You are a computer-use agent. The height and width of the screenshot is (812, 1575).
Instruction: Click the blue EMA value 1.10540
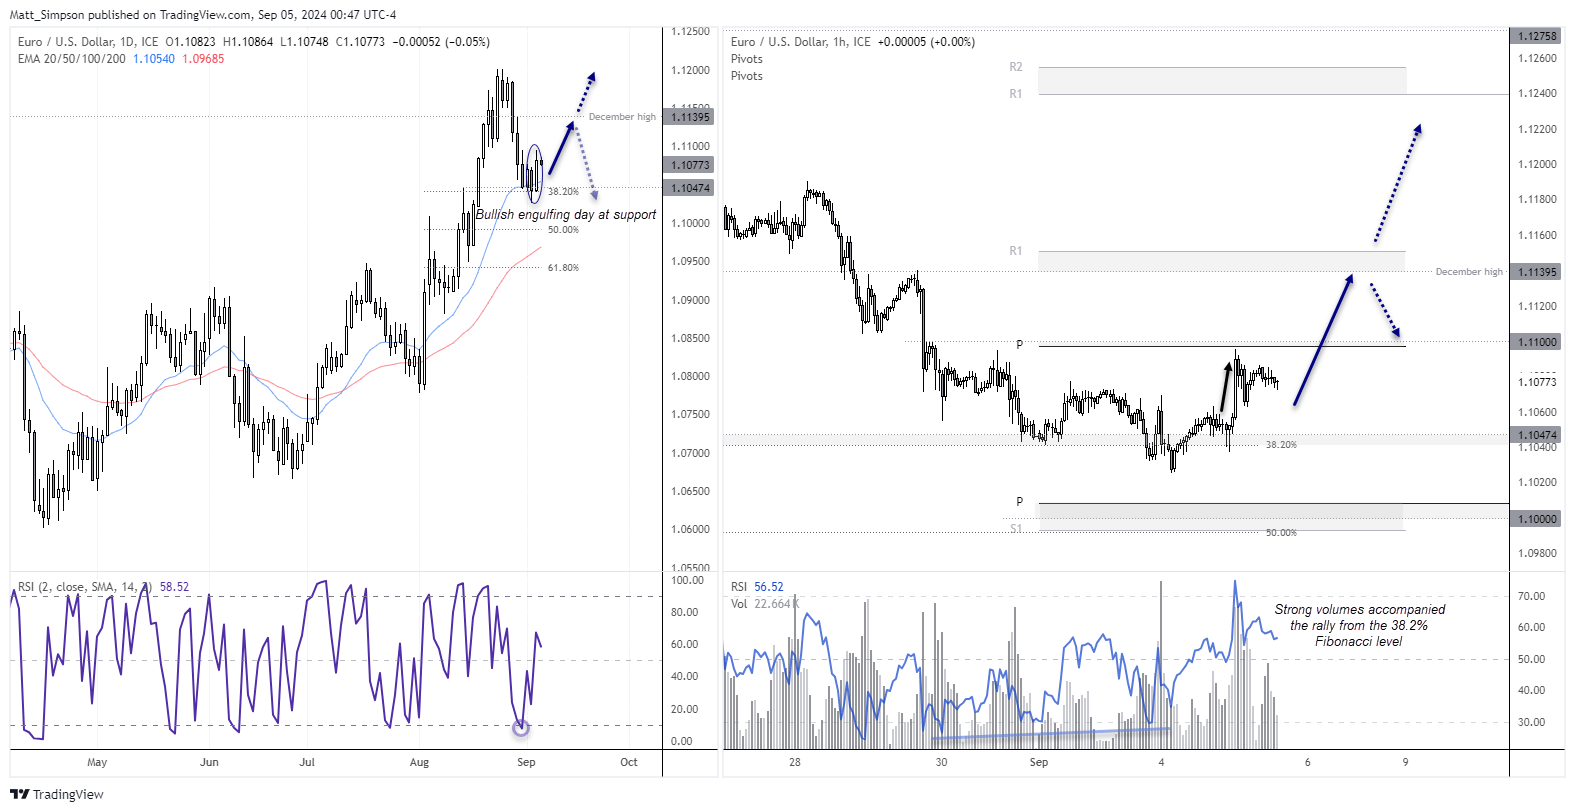click(x=154, y=59)
